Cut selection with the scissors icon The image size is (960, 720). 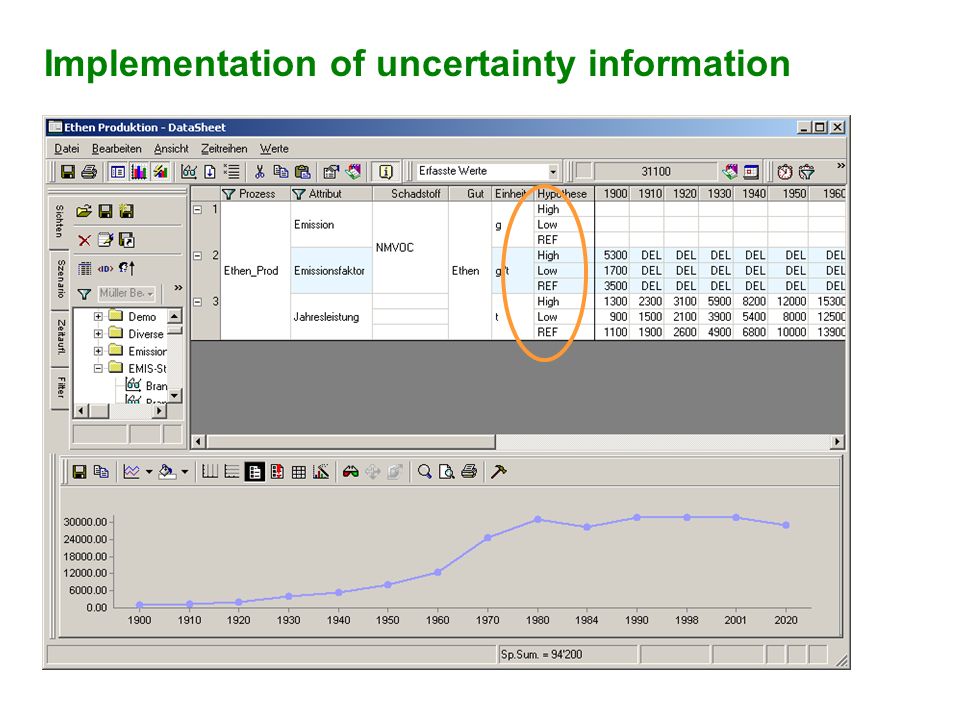[x=260, y=172]
